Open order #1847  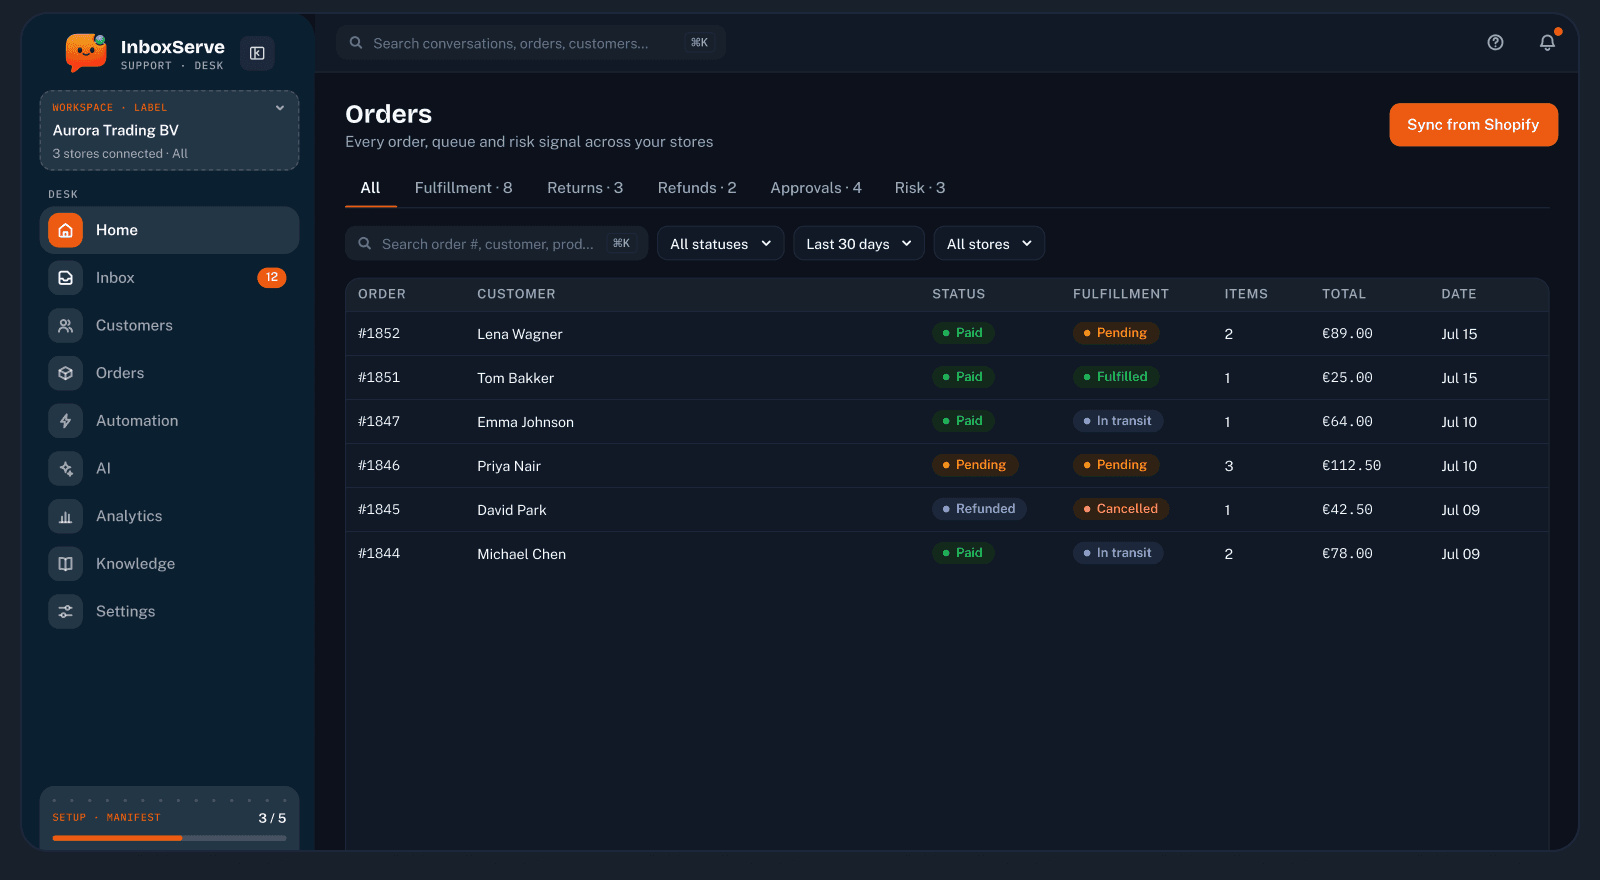[379, 421]
